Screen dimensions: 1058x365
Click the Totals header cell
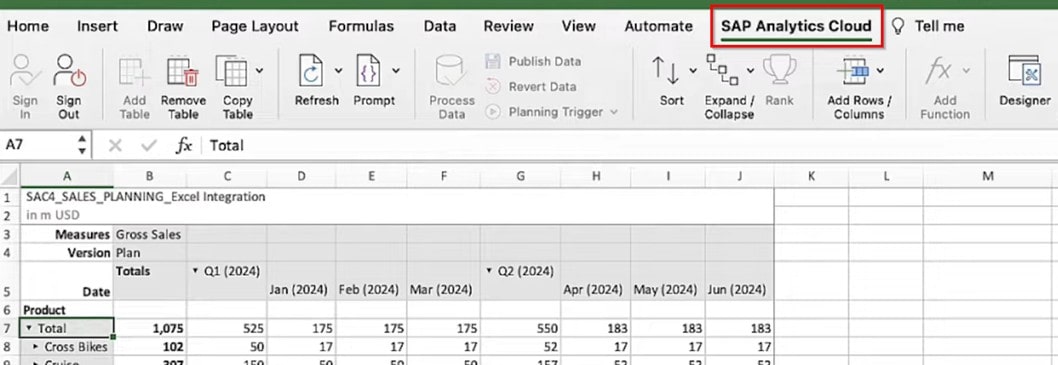[x=150, y=281]
